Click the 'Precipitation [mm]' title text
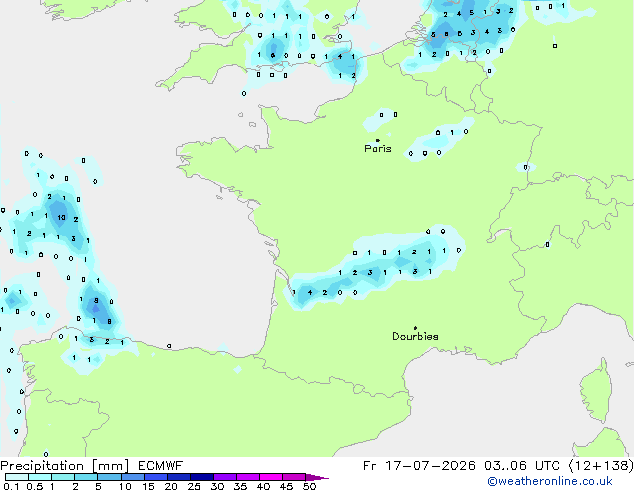The image size is (634, 490). click(x=65, y=466)
